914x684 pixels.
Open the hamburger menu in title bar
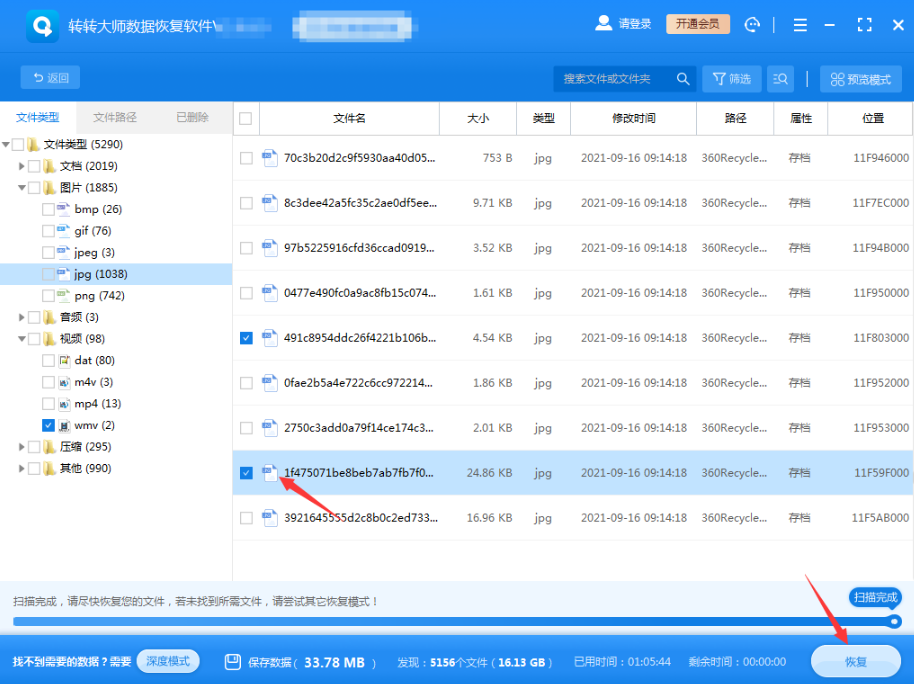pyautogui.click(x=800, y=24)
